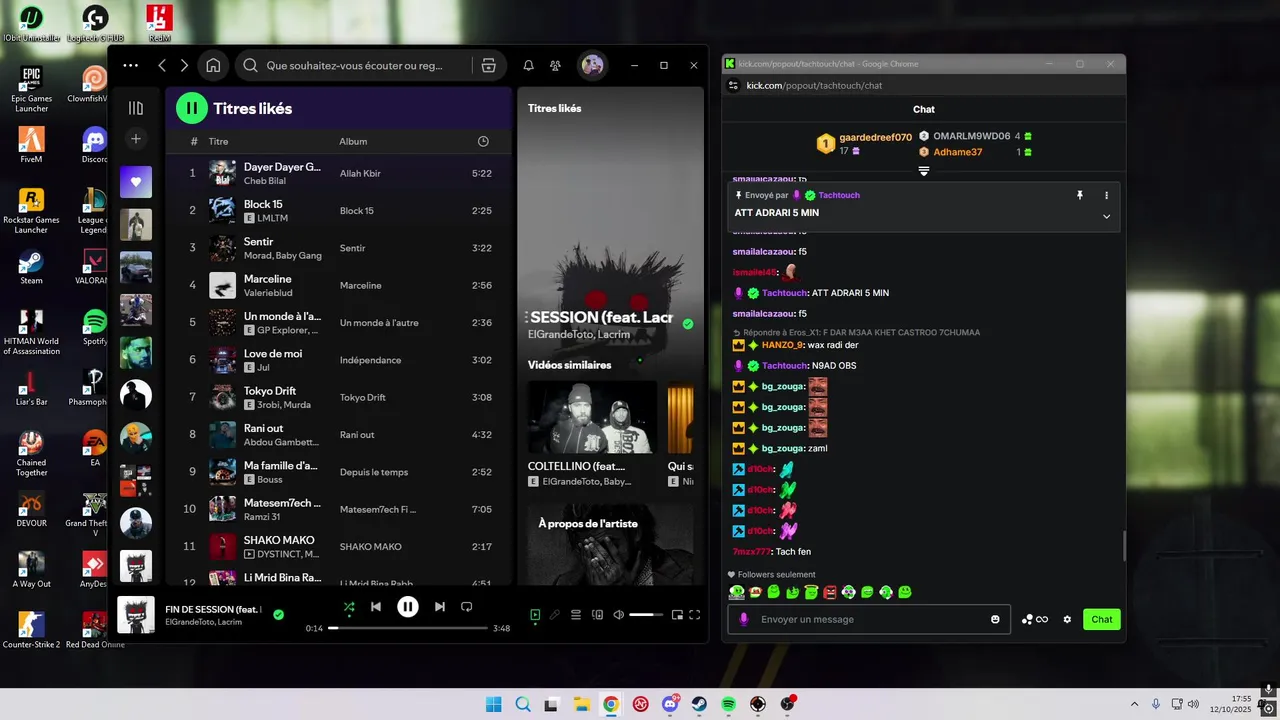Toggle the green check in Now Playing panel

coord(688,324)
